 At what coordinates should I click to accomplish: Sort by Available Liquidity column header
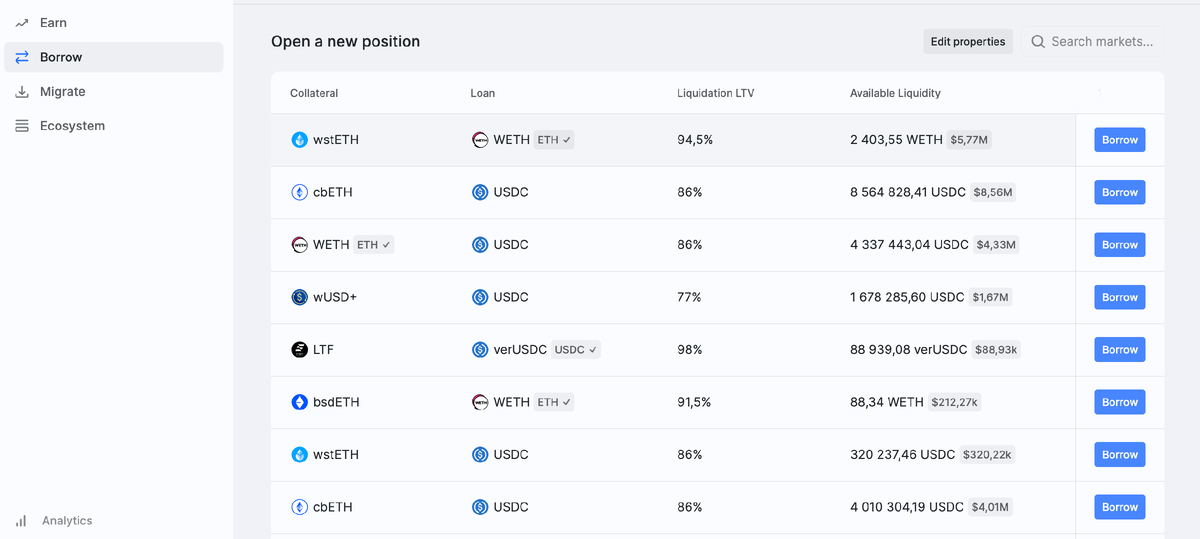point(895,93)
